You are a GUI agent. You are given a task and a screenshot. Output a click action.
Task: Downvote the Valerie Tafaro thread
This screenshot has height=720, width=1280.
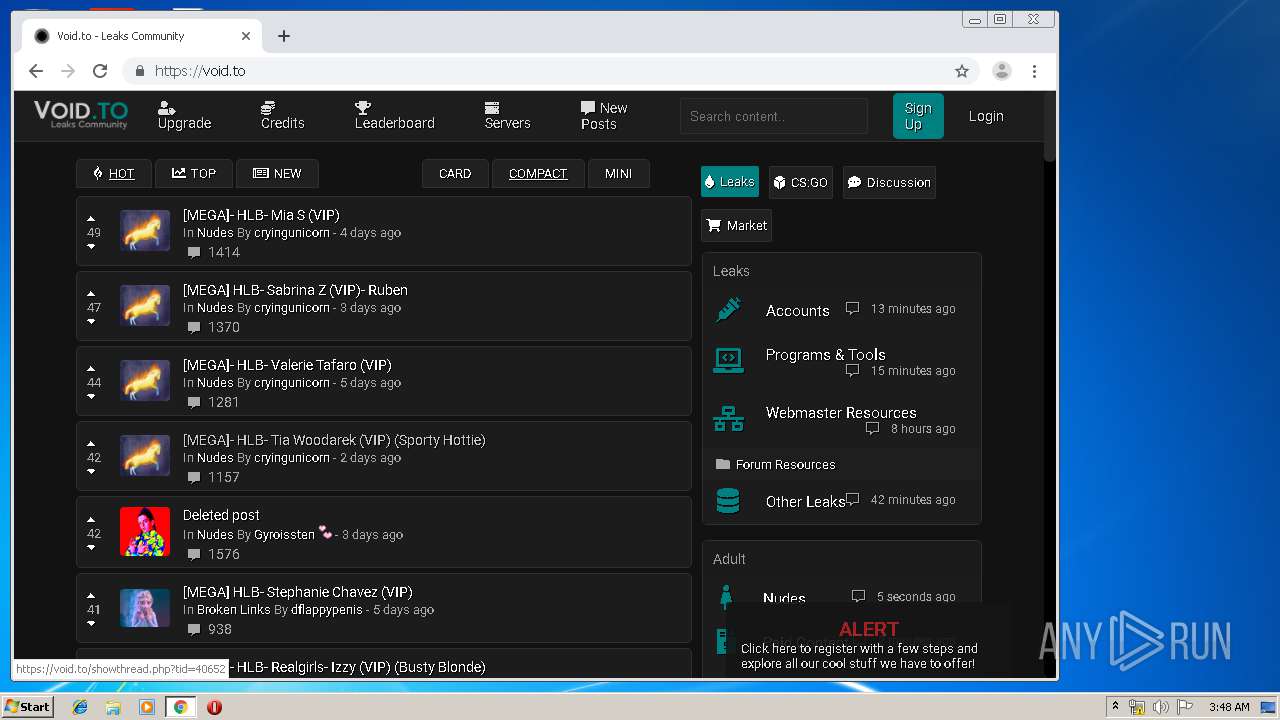point(91,396)
